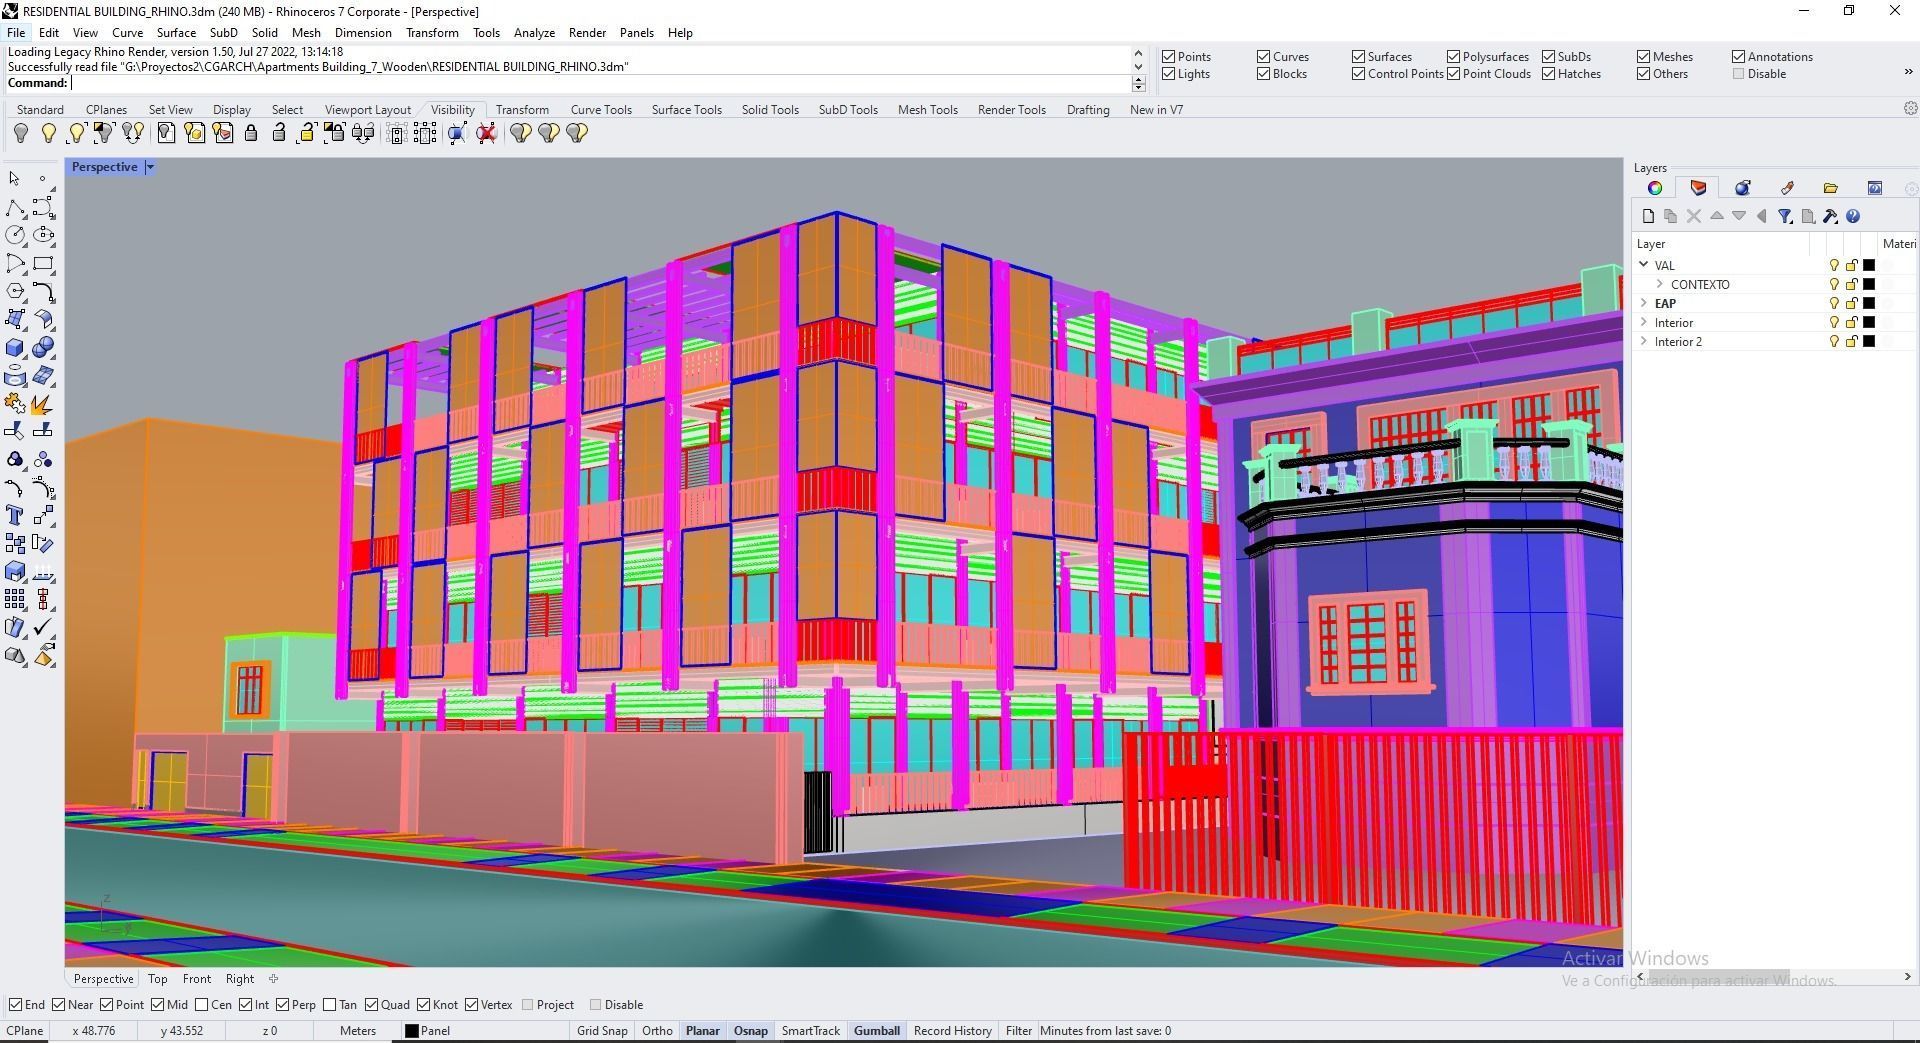This screenshot has width=1920, height=1043.
Task: Toggle the End osnap checkbox
Action: 15,1005
